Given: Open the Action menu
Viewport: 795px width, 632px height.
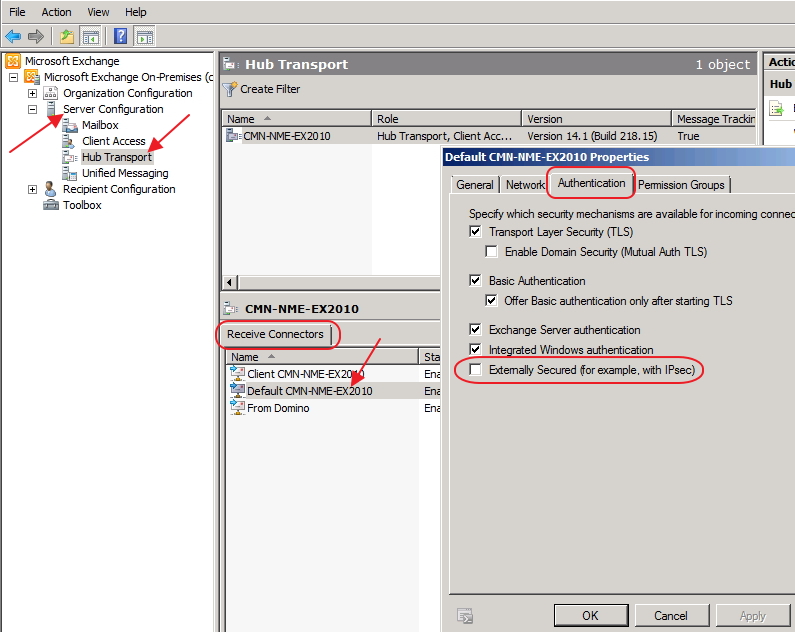Looking at the screenshot, I should pyautogui.click(x=56, y=12).
